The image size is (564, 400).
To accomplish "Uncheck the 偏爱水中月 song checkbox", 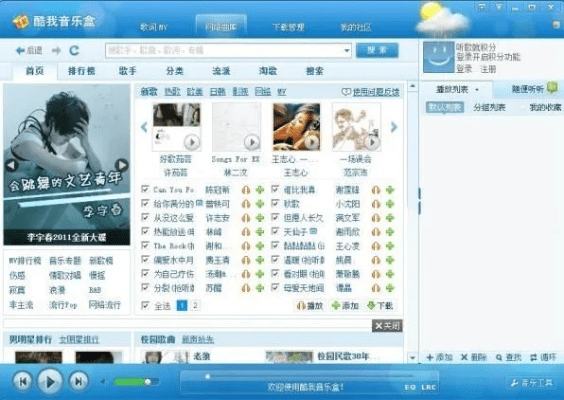I will coord(145,259).
